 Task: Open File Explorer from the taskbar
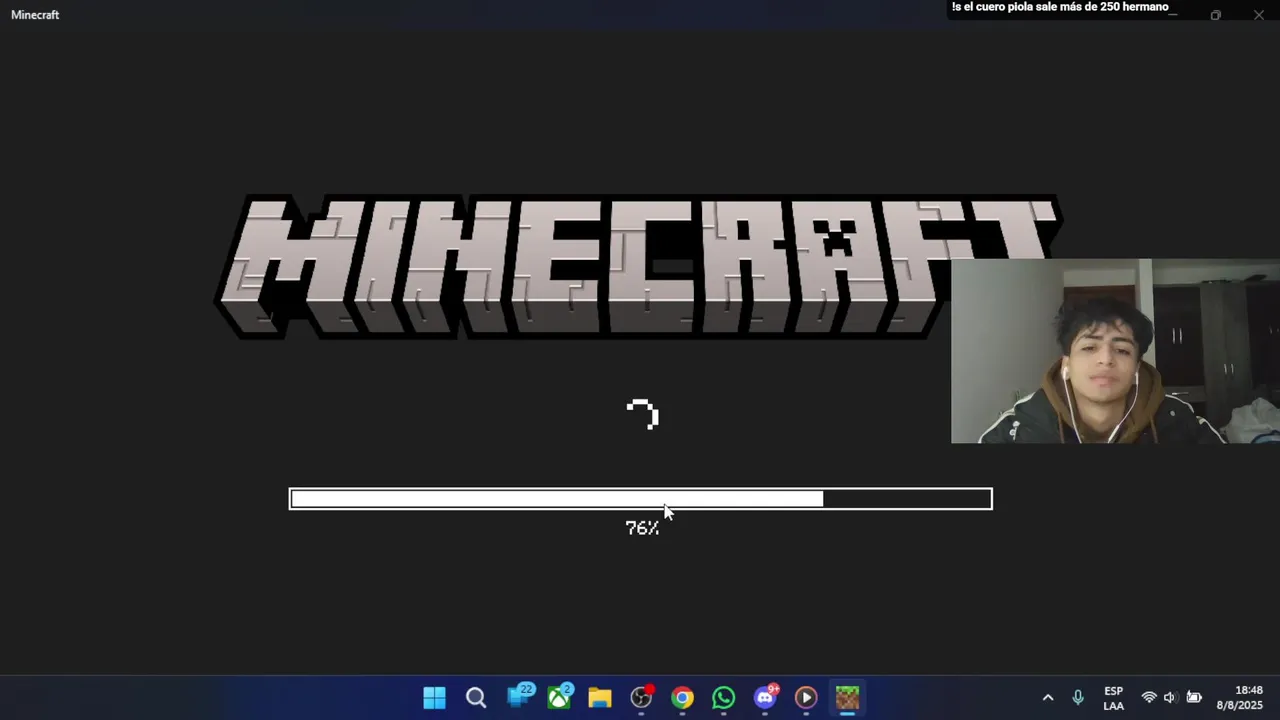point(600,697)
